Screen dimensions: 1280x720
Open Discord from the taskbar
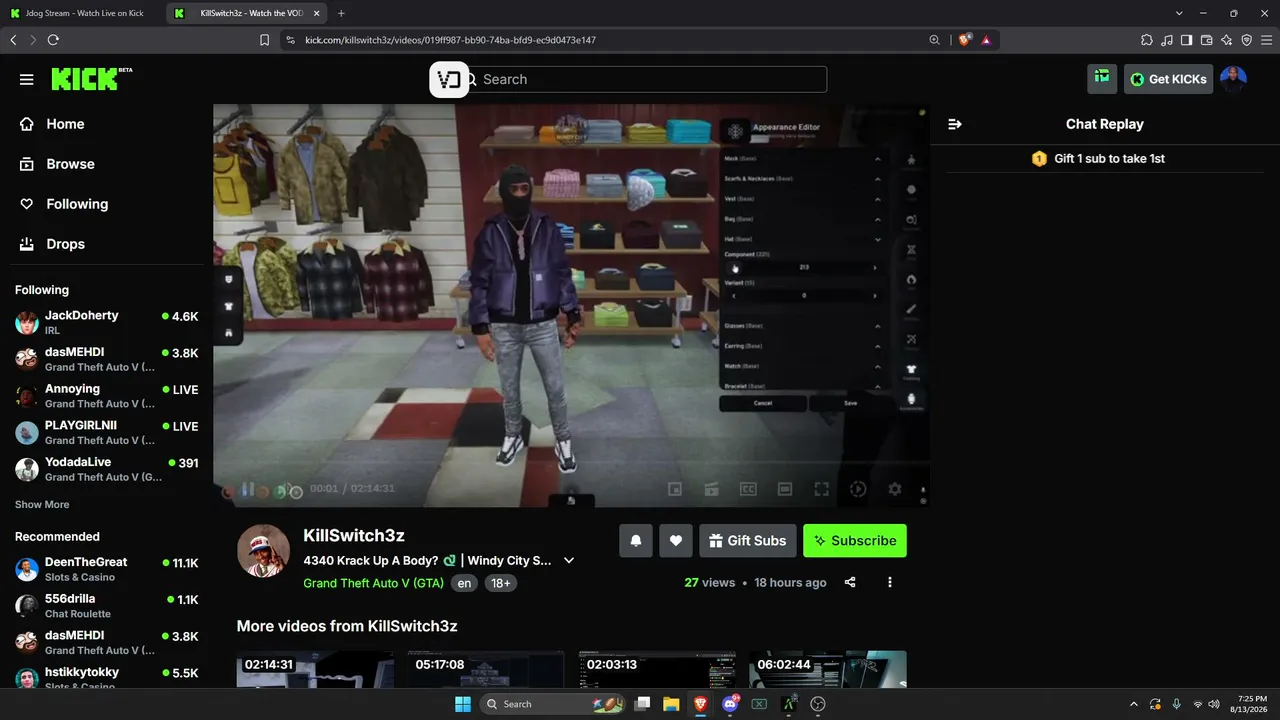coord(731,704)
